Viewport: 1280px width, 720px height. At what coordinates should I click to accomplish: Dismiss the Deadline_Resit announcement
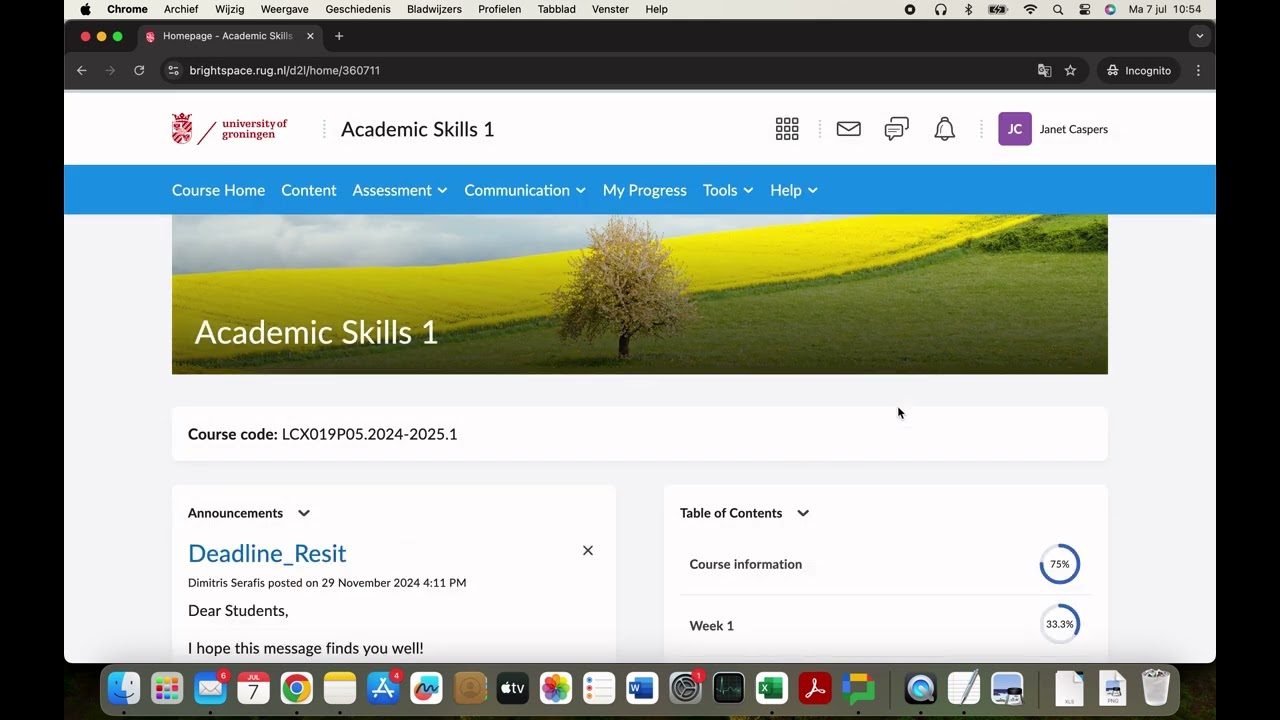tap(588, 551)
